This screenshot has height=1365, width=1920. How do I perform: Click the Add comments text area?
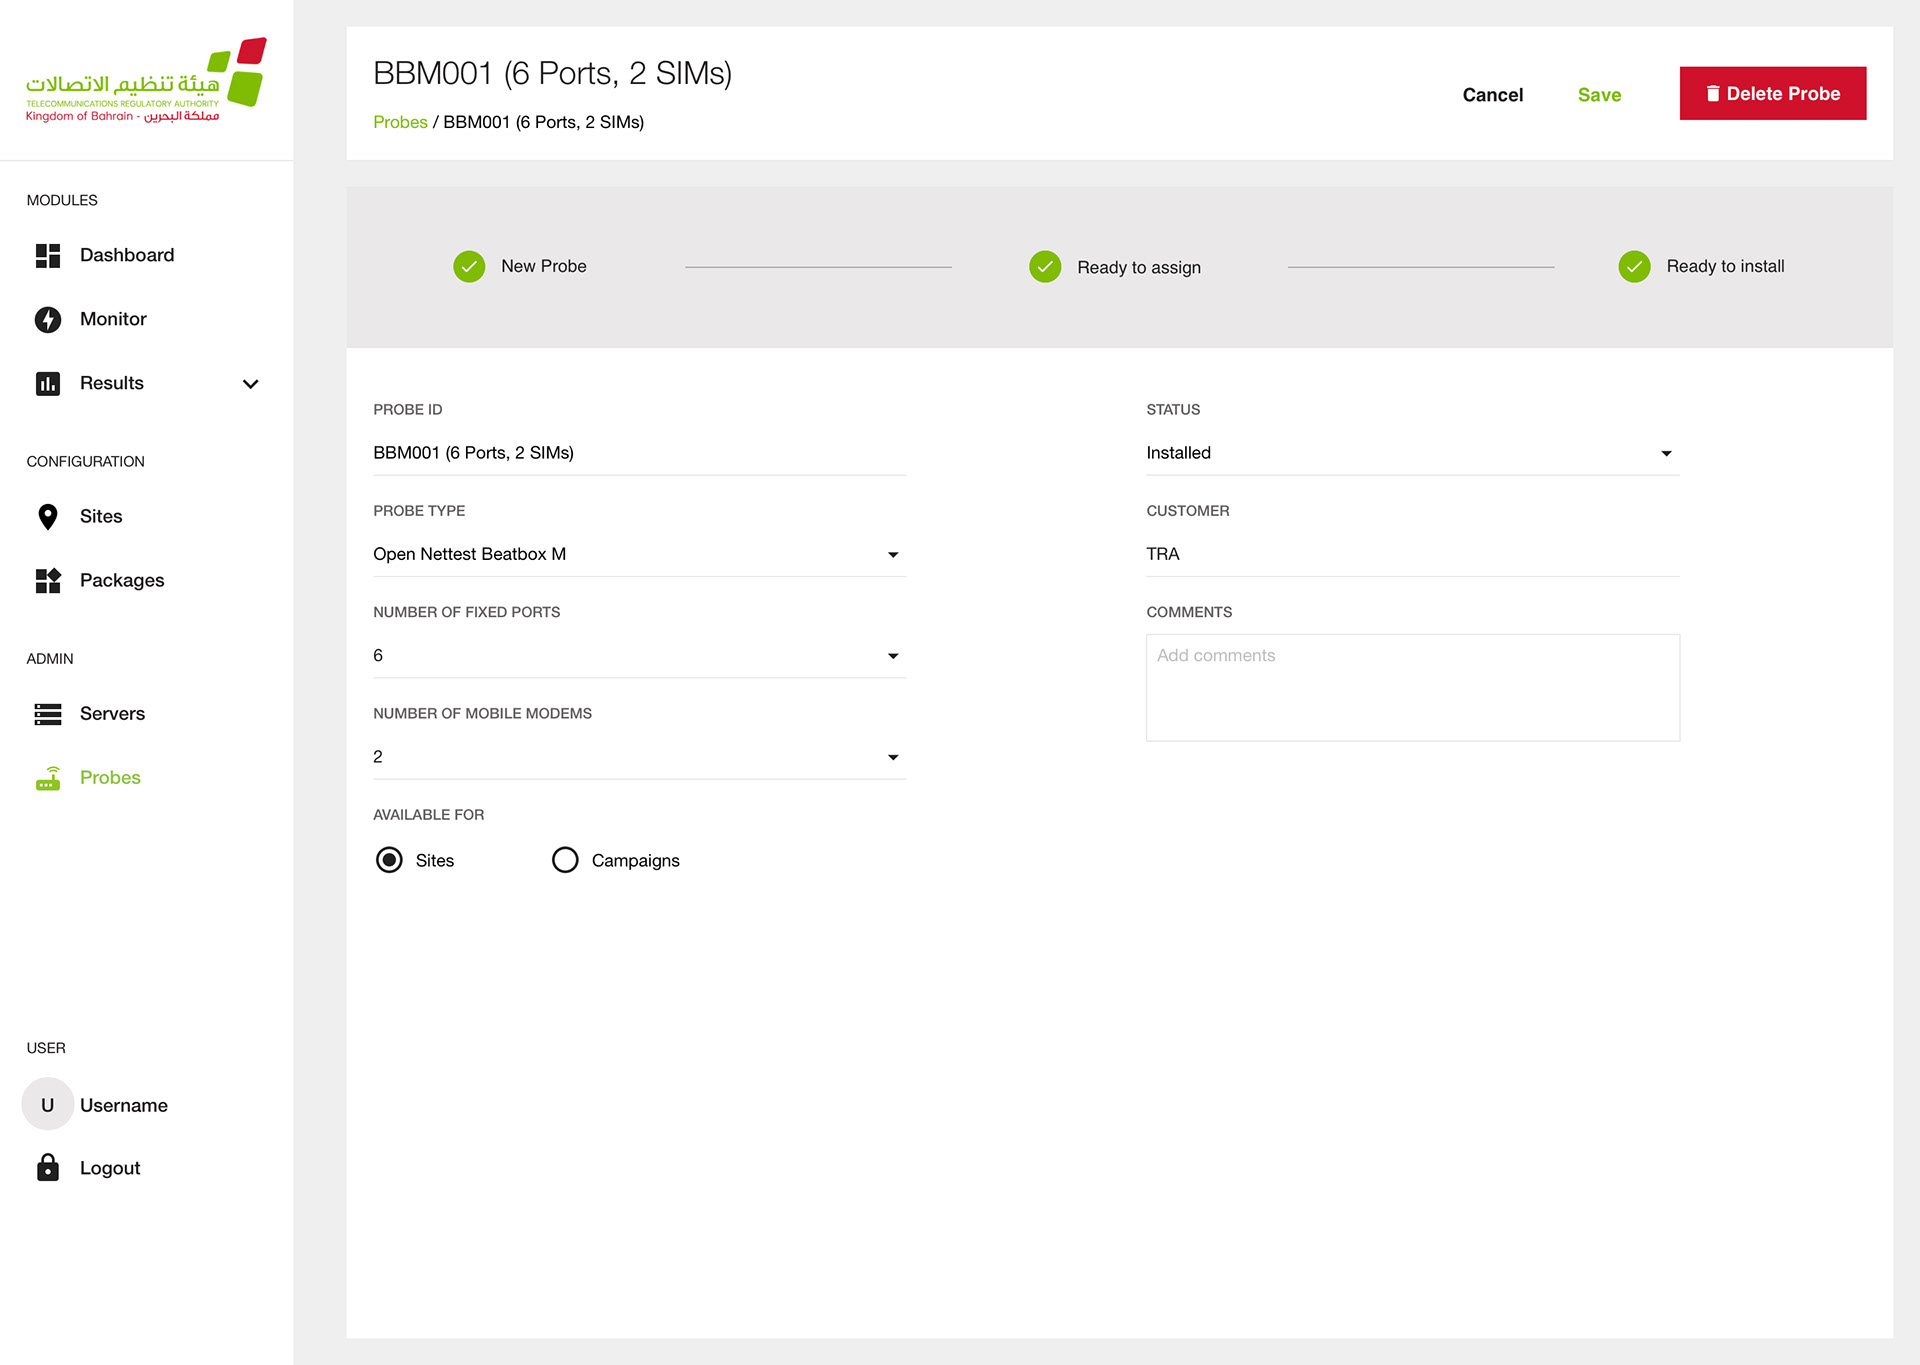1412,687
